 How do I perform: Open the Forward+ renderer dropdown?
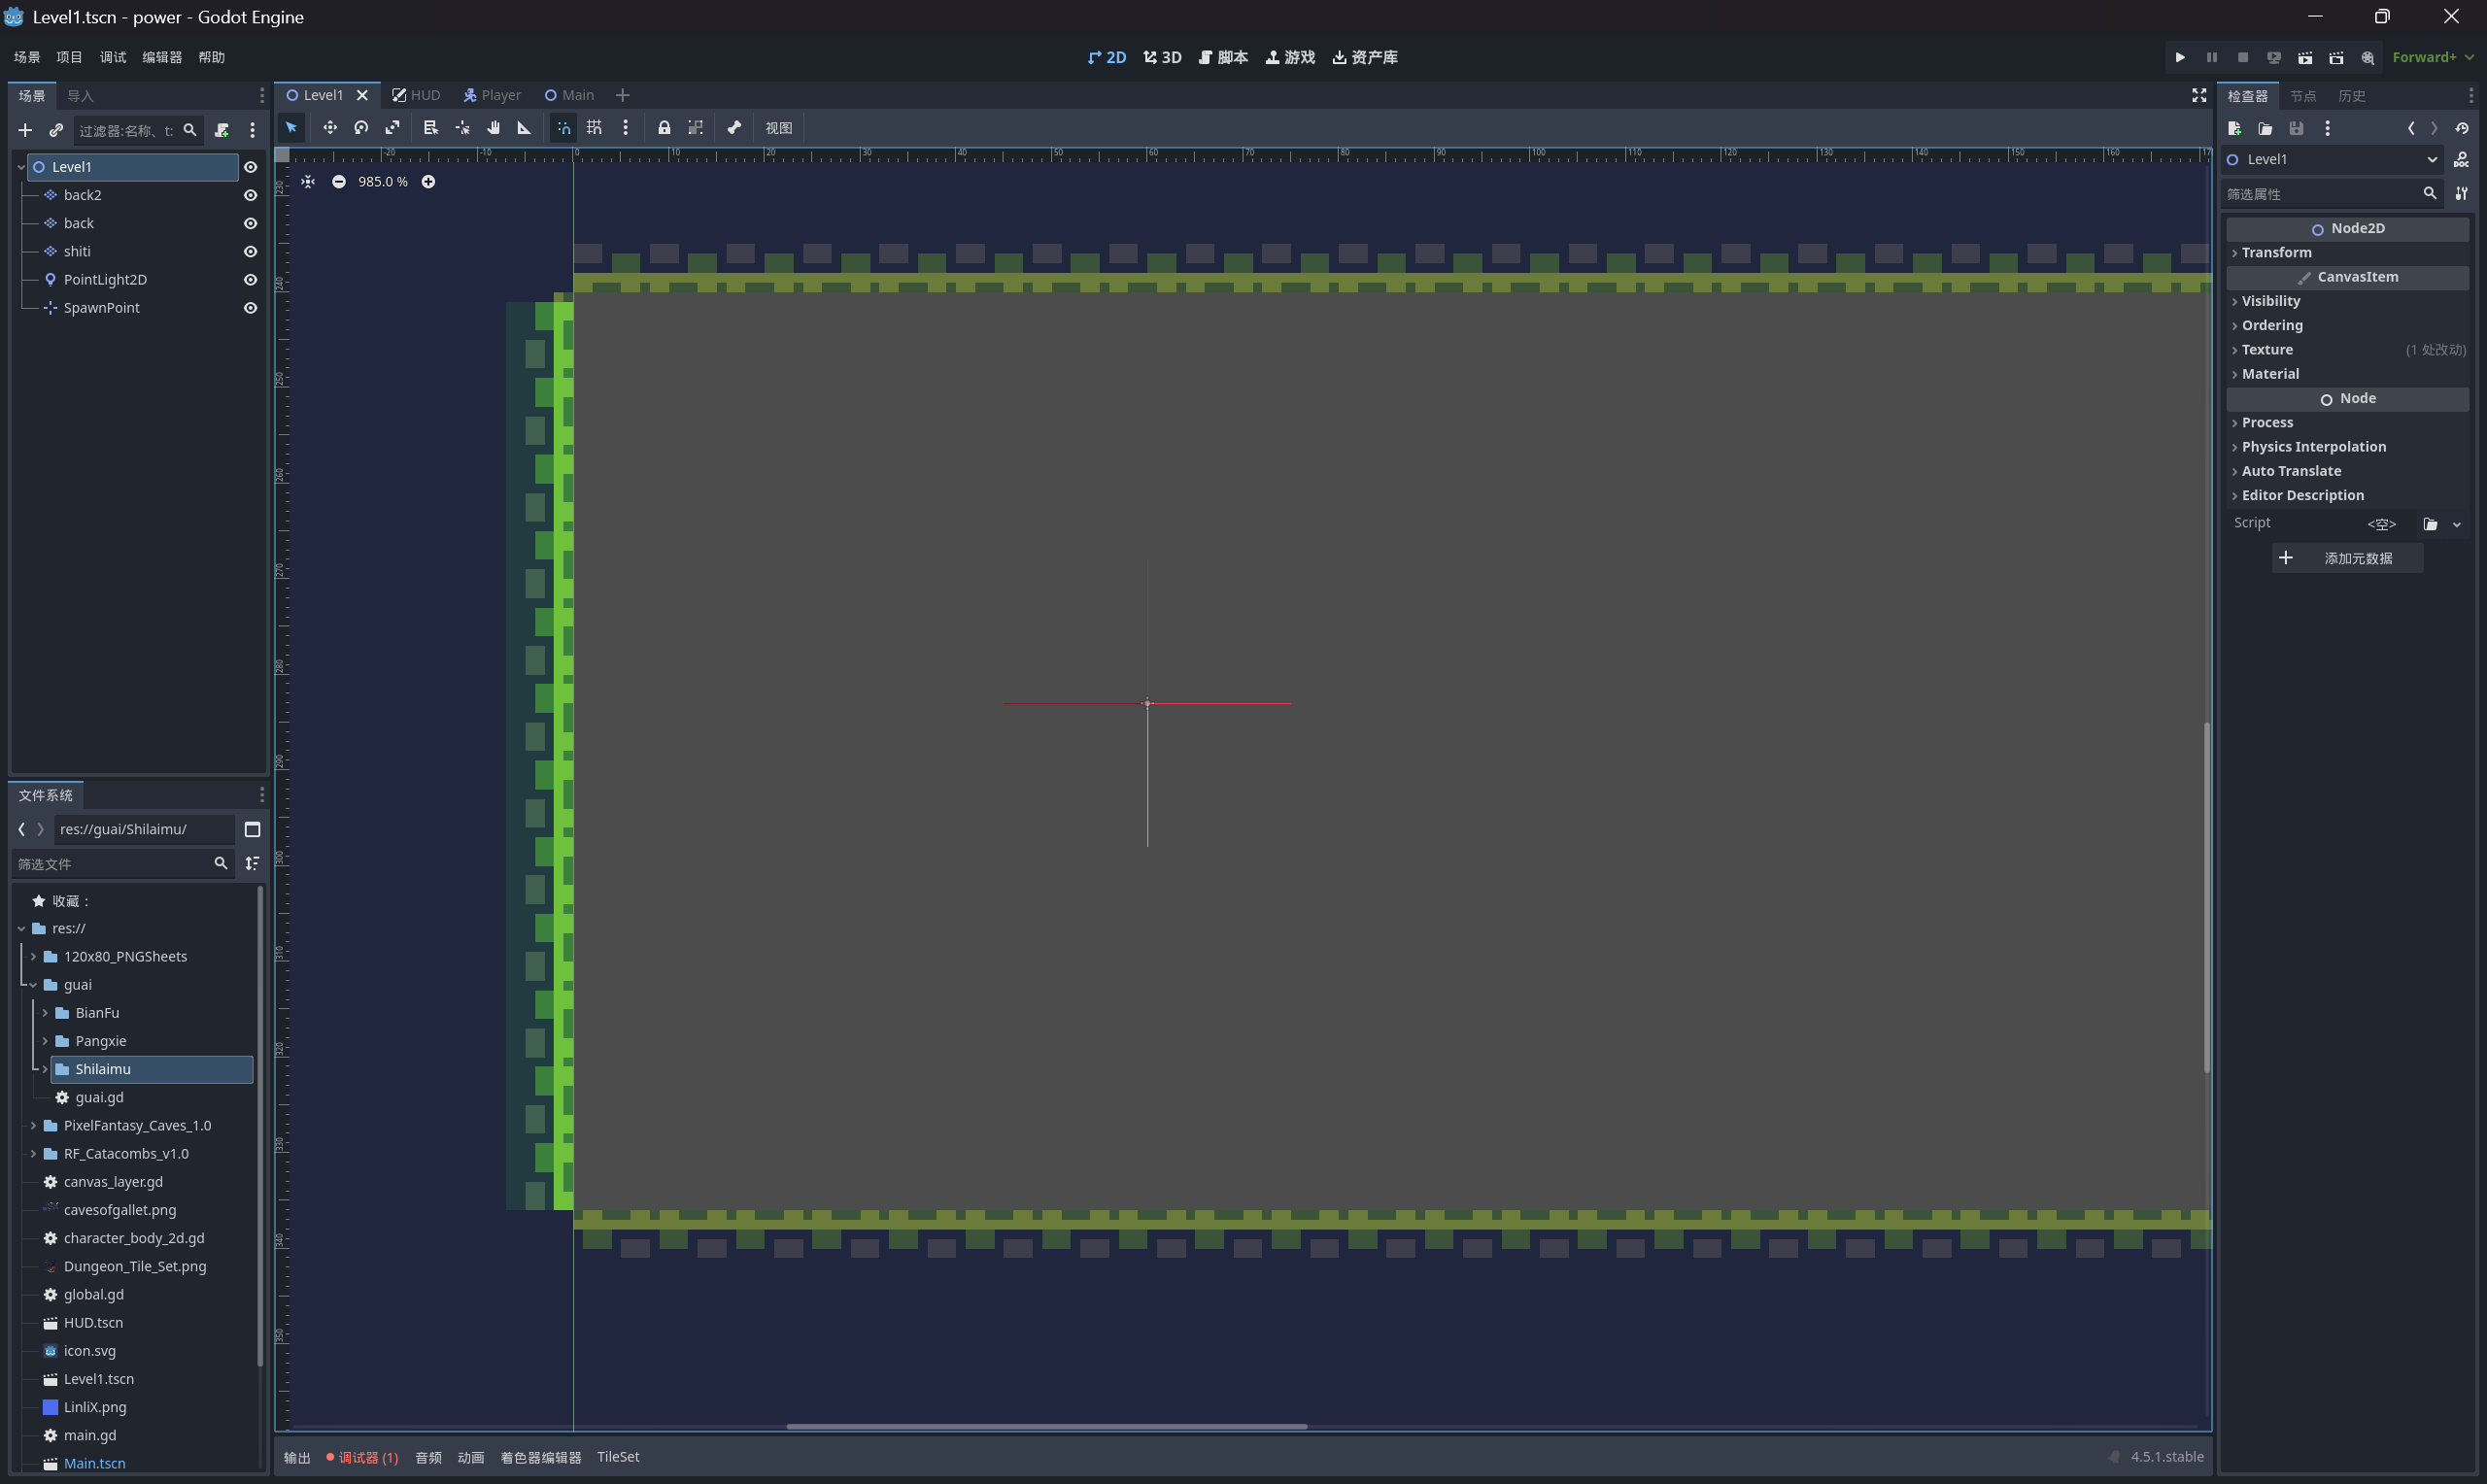click(2432, 57)
